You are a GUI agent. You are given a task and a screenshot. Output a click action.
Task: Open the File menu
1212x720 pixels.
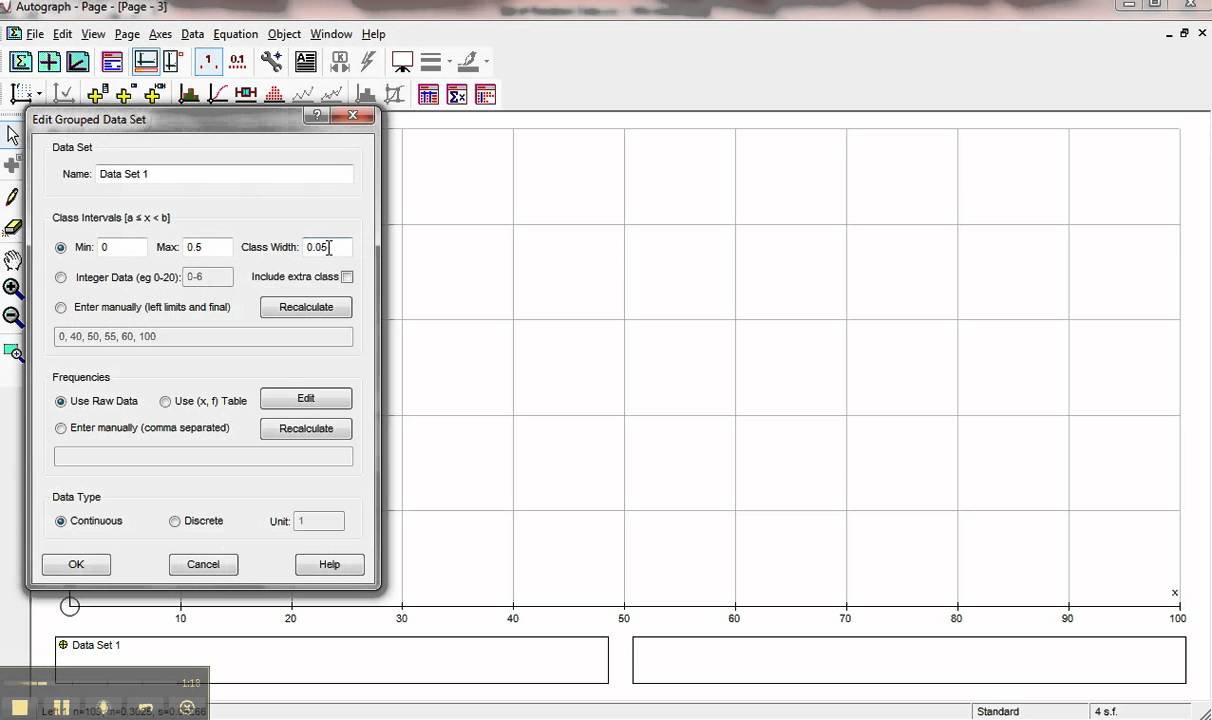[35, 34]
